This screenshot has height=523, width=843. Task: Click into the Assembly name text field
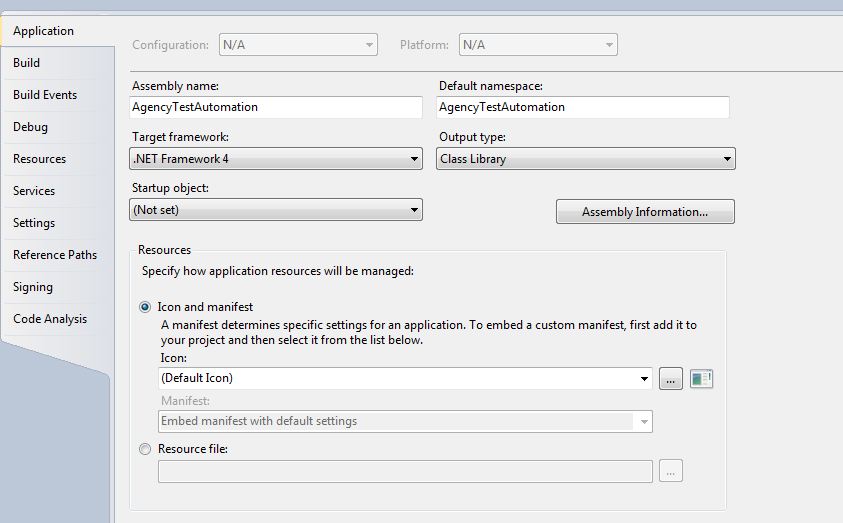coord(276,107)
